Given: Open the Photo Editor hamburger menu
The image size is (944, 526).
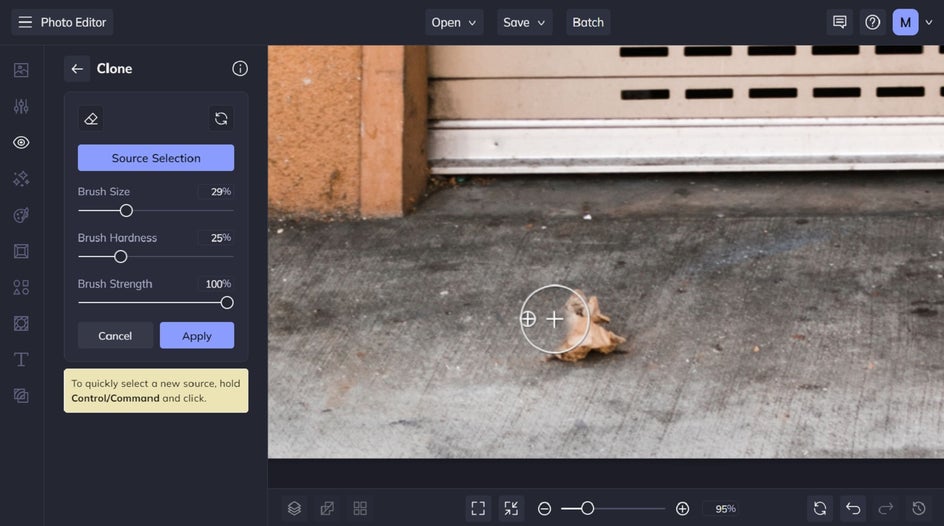Looking at the screenshot, I should (x=25, y=22).
